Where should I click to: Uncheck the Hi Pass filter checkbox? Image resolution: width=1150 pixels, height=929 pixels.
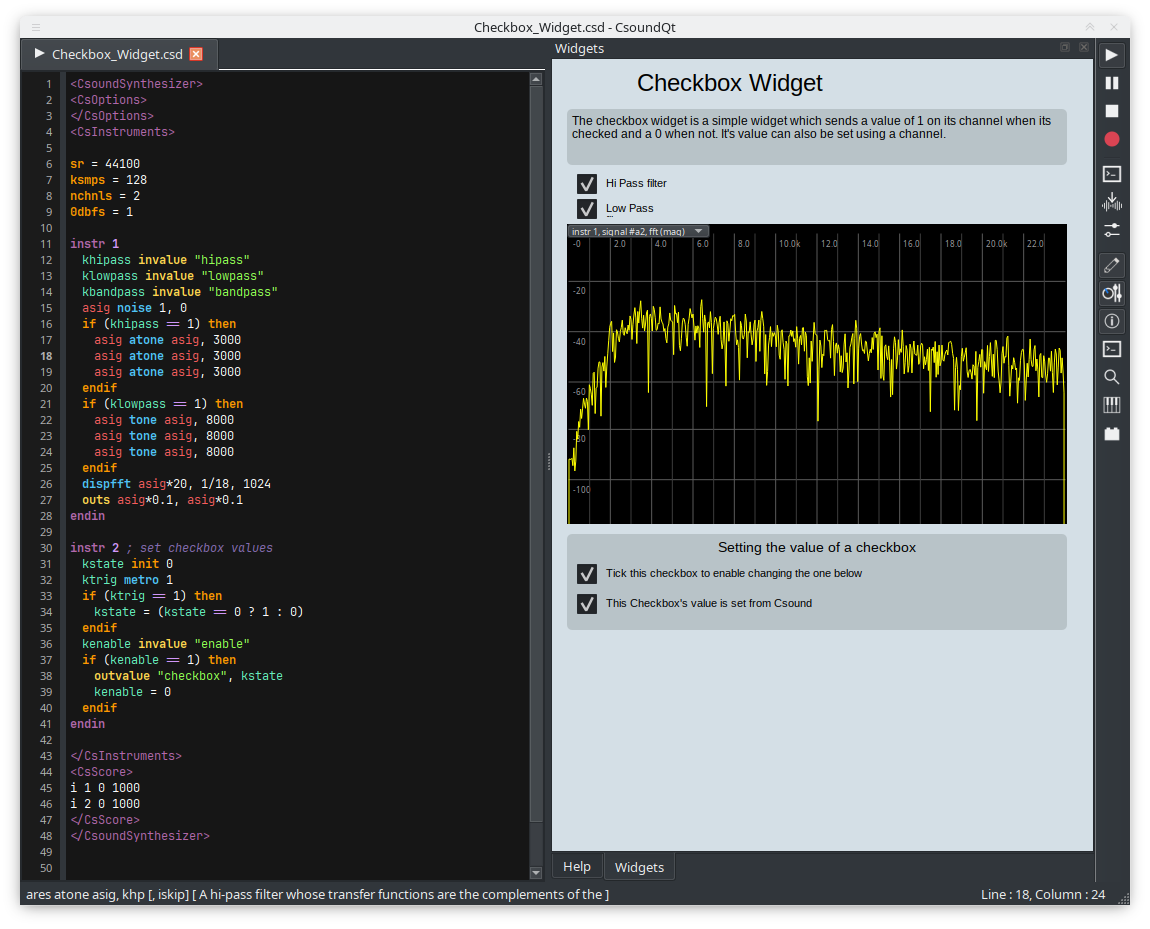click(587, 183)
